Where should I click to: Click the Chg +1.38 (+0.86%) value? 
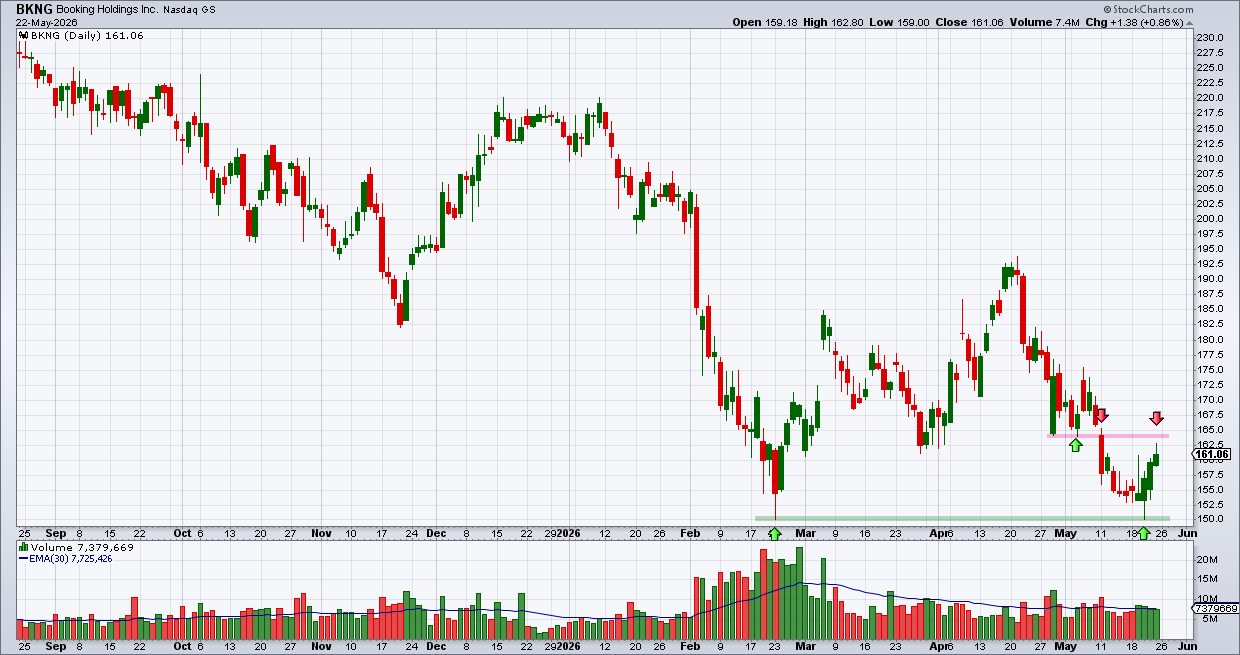[1136, 21]
